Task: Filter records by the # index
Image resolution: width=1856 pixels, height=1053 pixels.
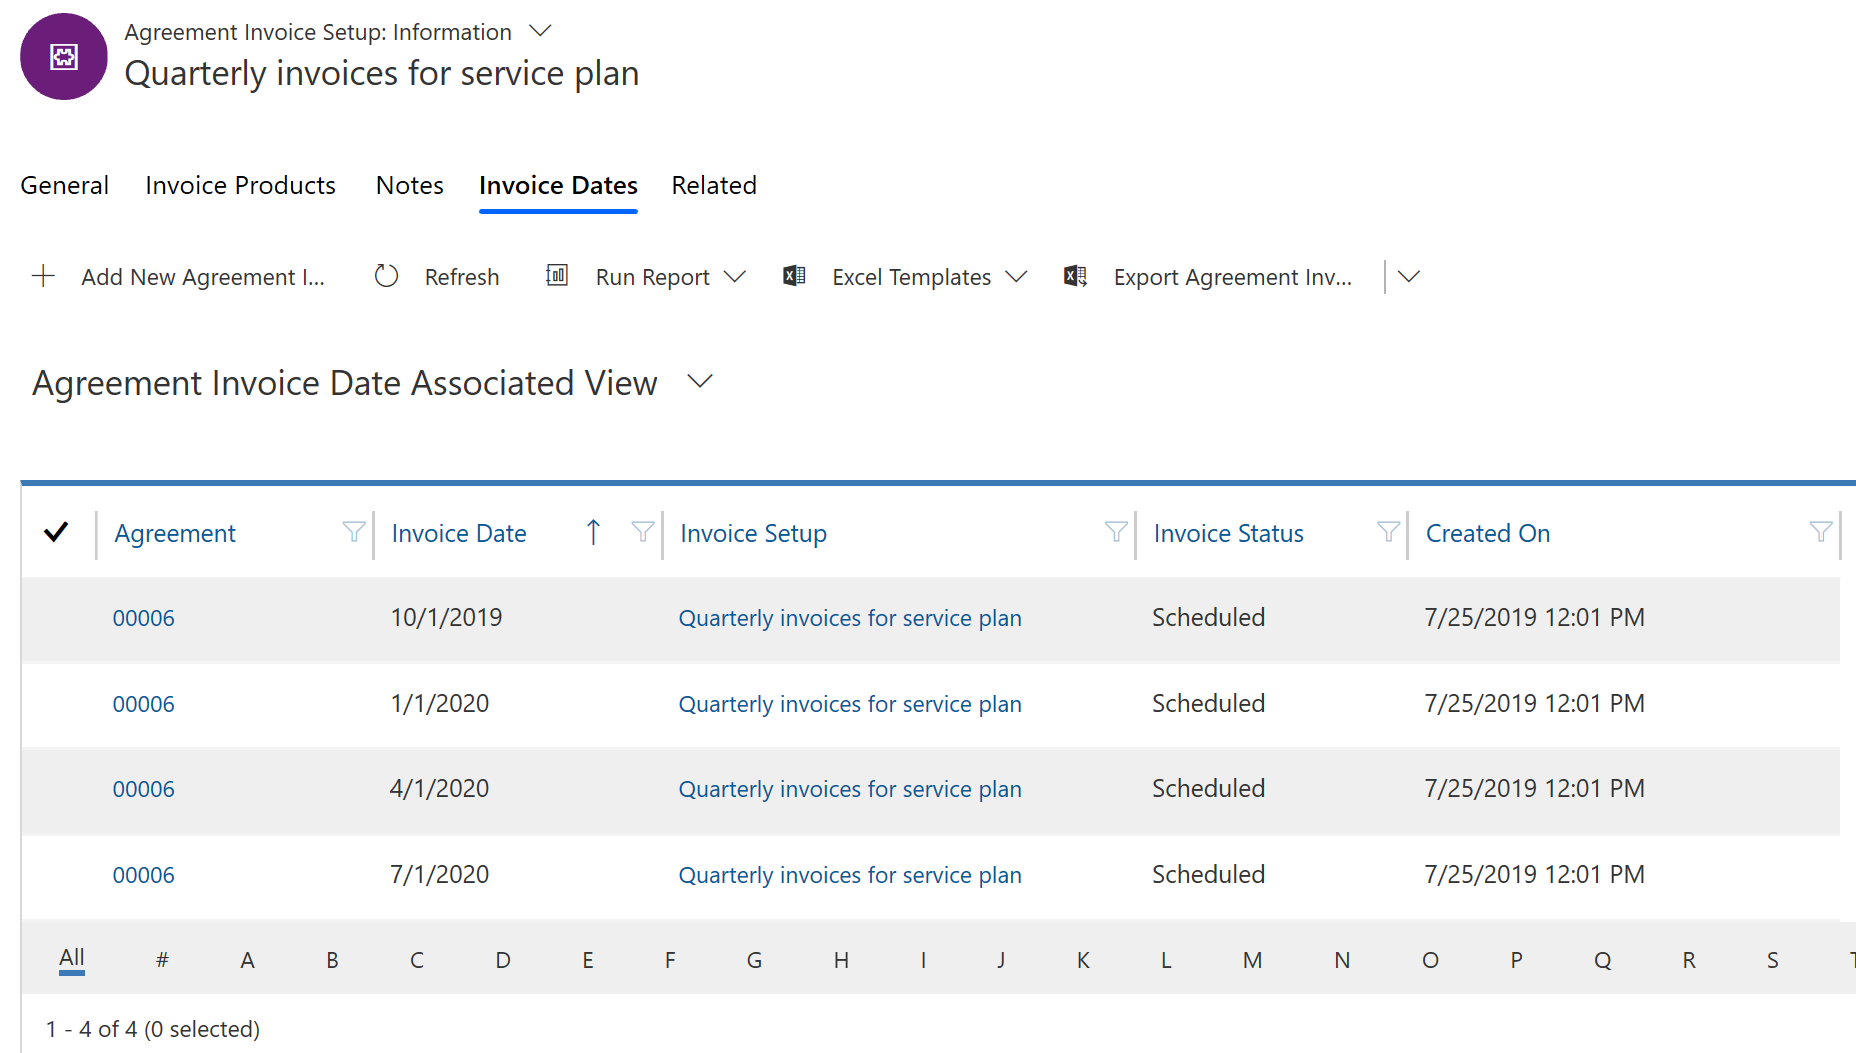Action: [162, 960]
